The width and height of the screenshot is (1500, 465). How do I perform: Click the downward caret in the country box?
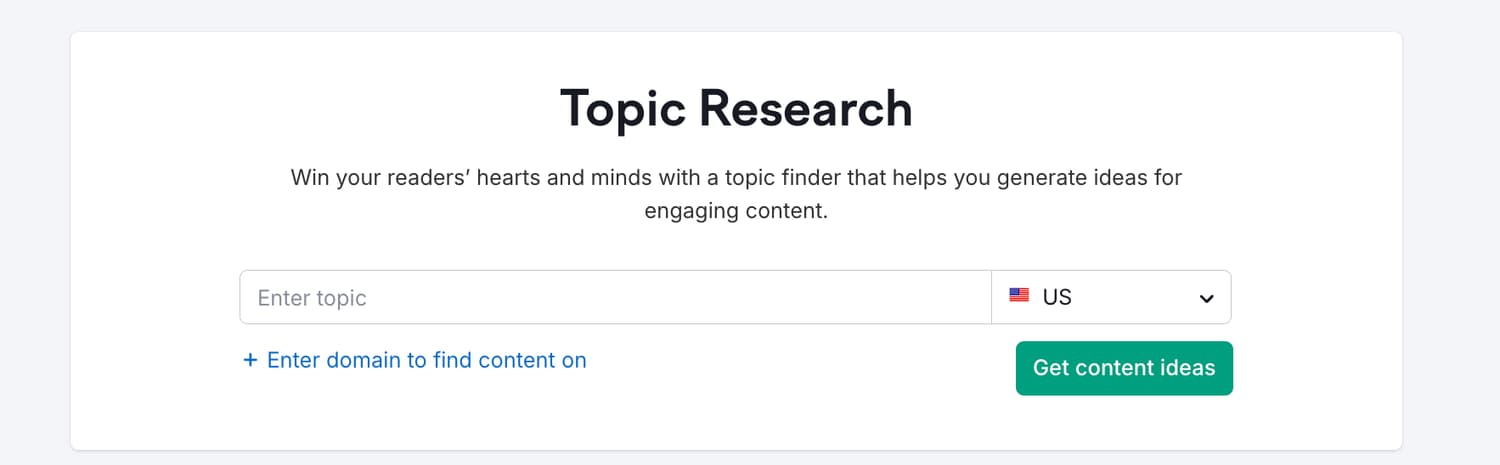click(1207, 298)
